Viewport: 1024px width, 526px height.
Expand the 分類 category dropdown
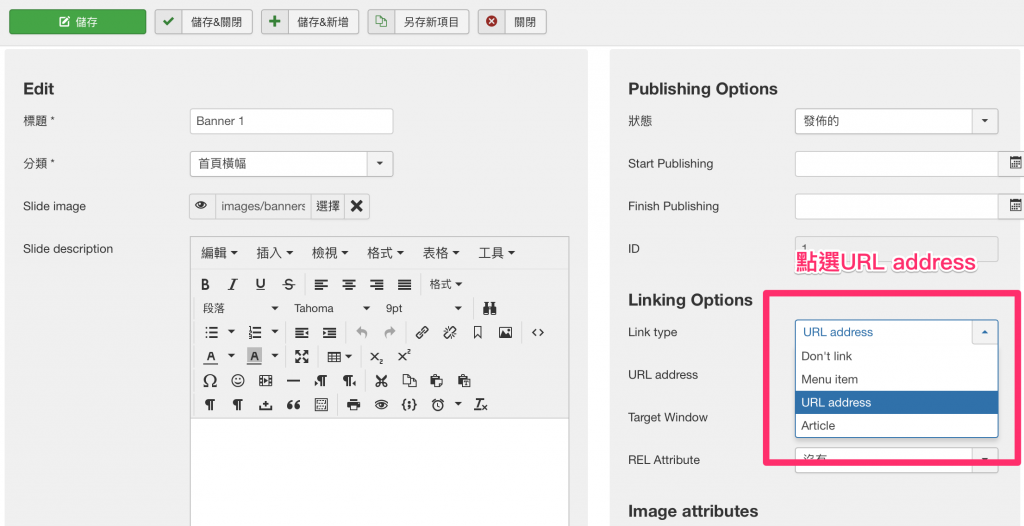[x=291, y=164]
